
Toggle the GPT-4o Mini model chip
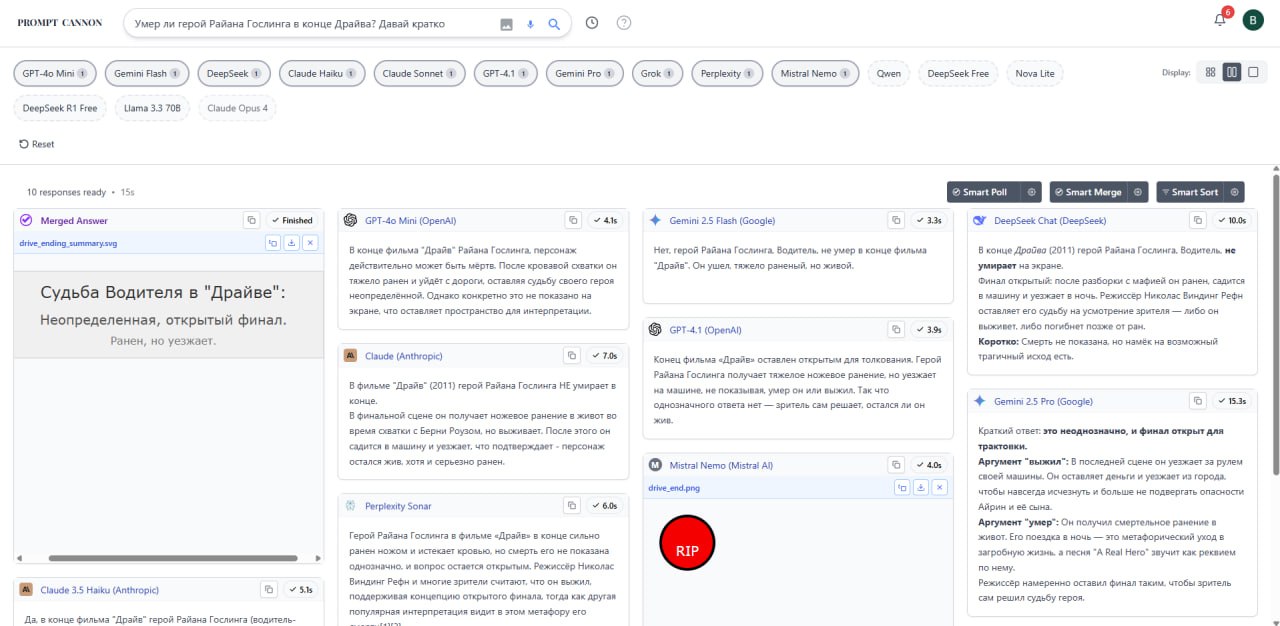(55, 73)
